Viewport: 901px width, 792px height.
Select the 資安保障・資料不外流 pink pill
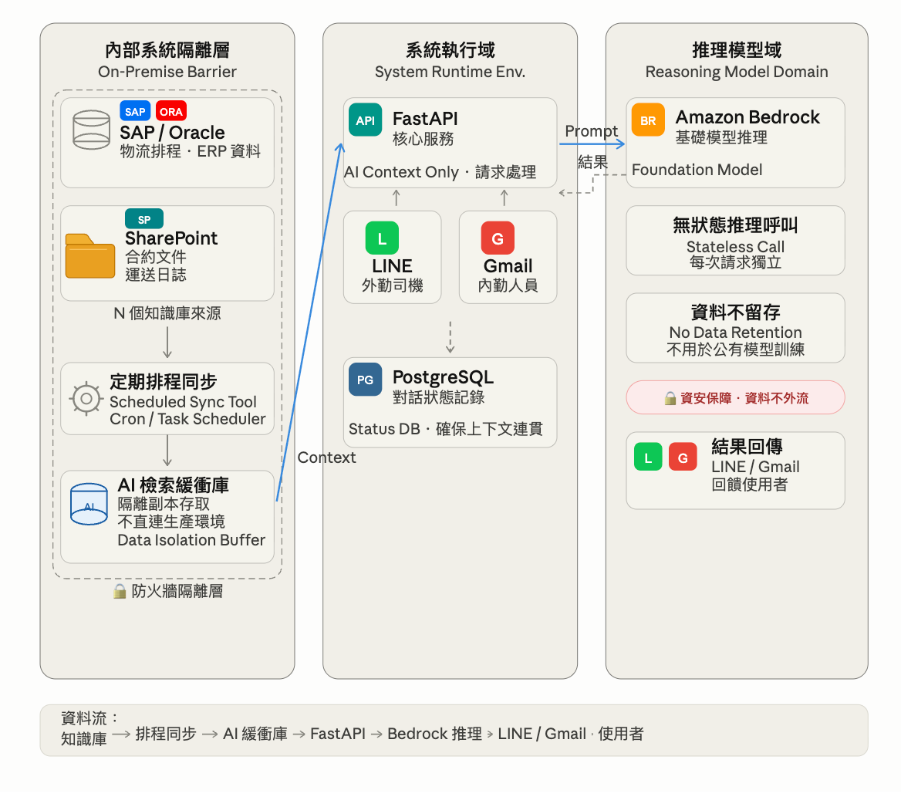[736, 397]
